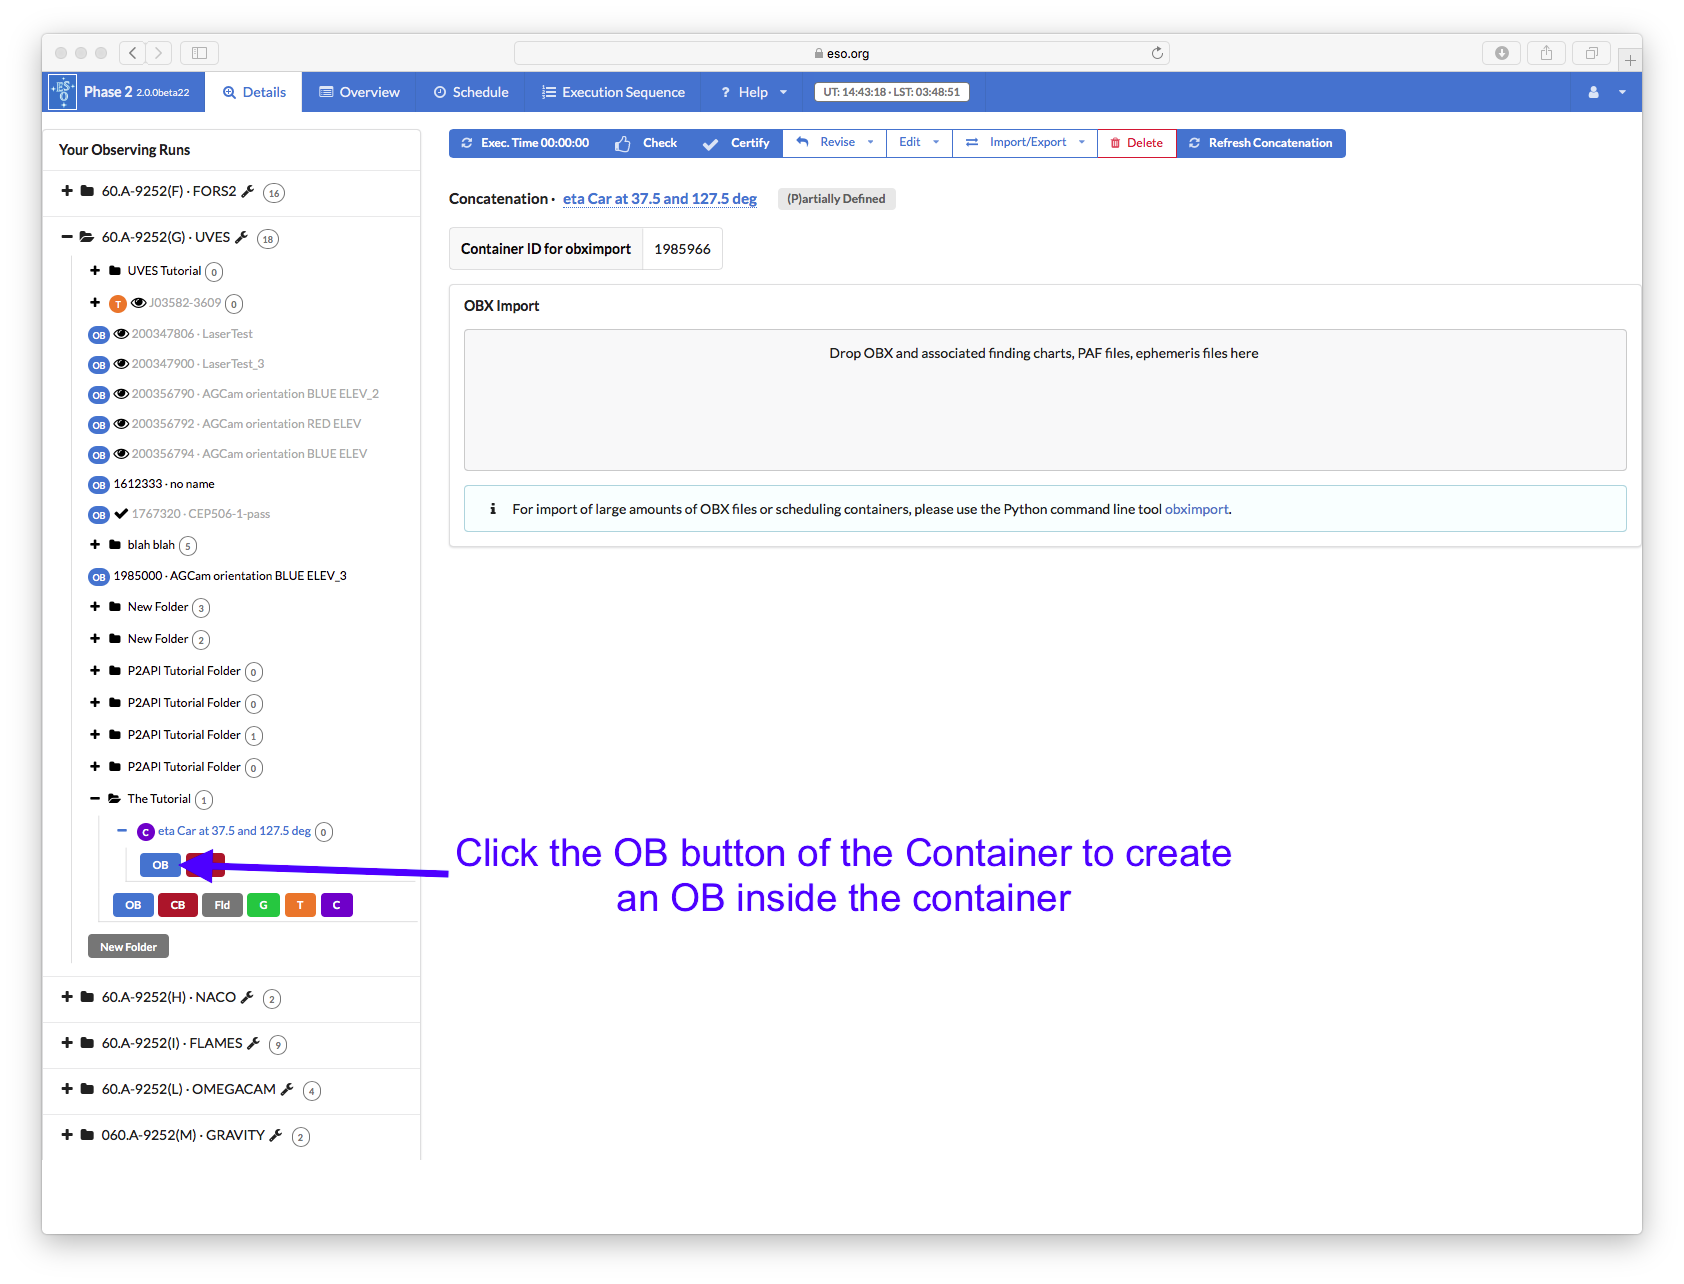
Task: Toggle eye icon for J03582-3609 entry
Action: coord(139,303)
